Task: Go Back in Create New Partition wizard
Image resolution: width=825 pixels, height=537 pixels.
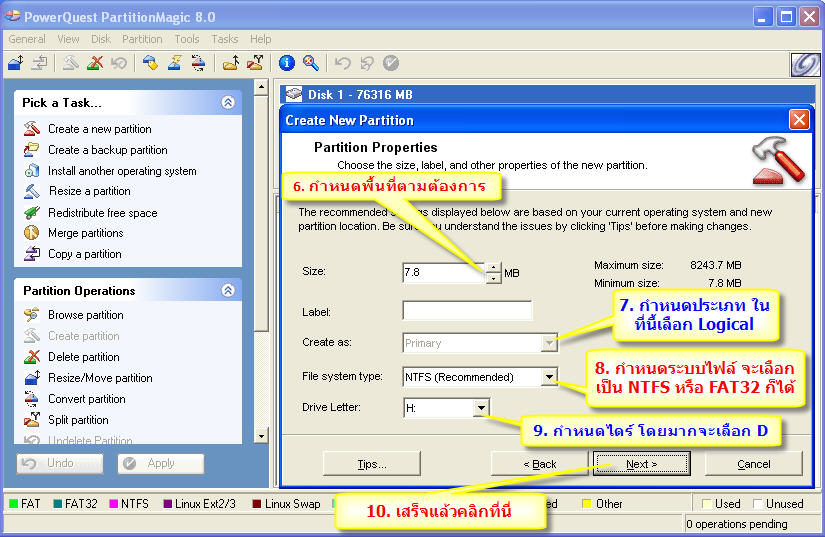Action: click(539, 464)
